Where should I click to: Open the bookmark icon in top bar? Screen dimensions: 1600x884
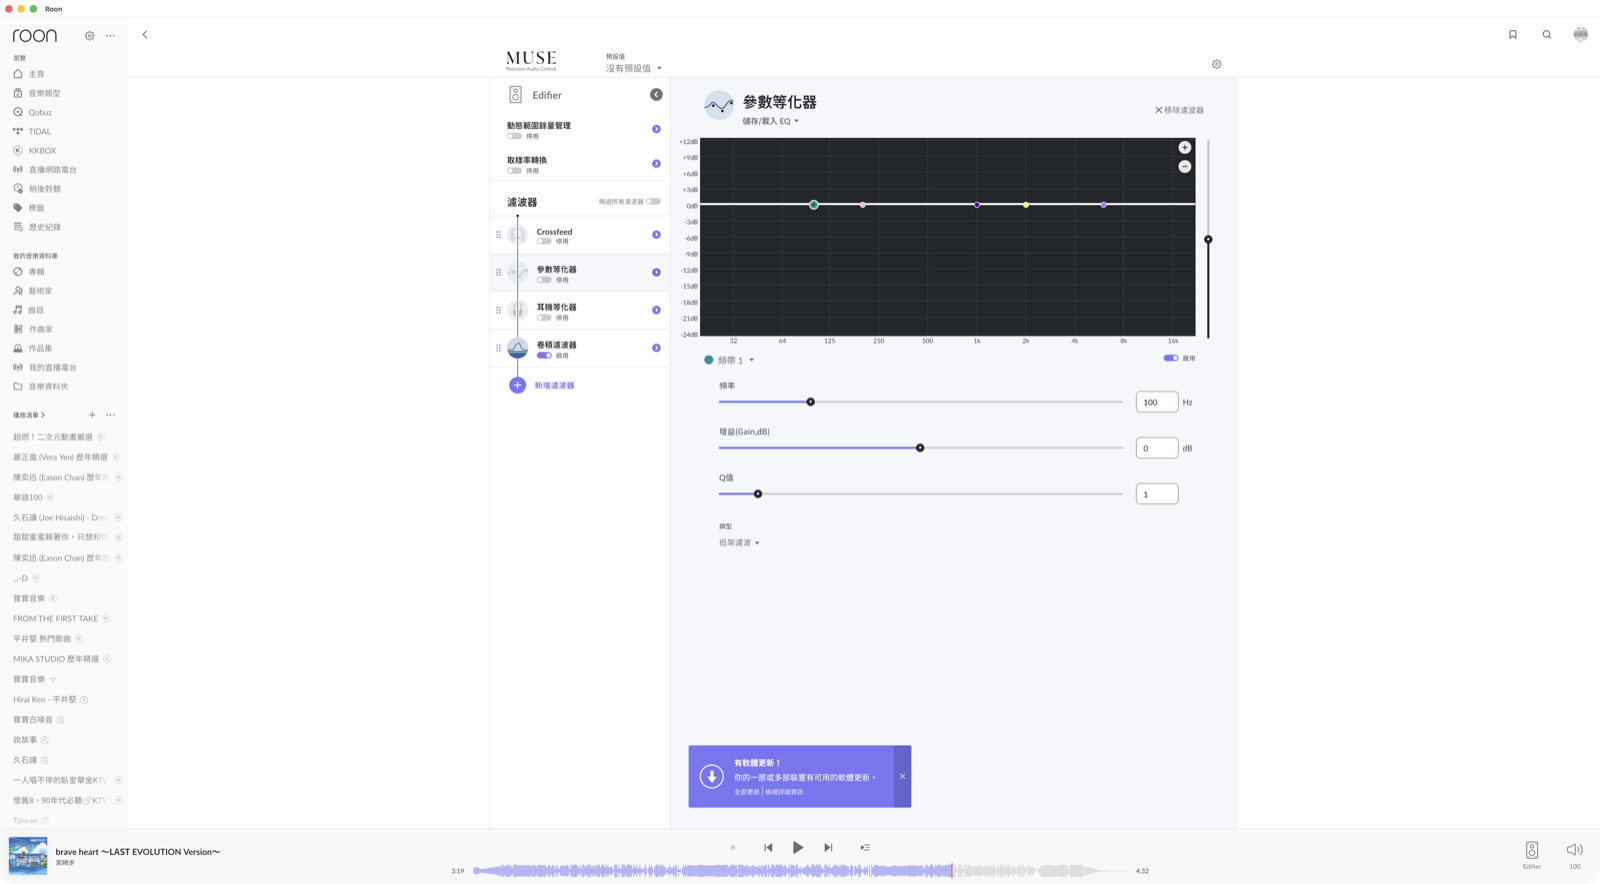point(1513,35)
